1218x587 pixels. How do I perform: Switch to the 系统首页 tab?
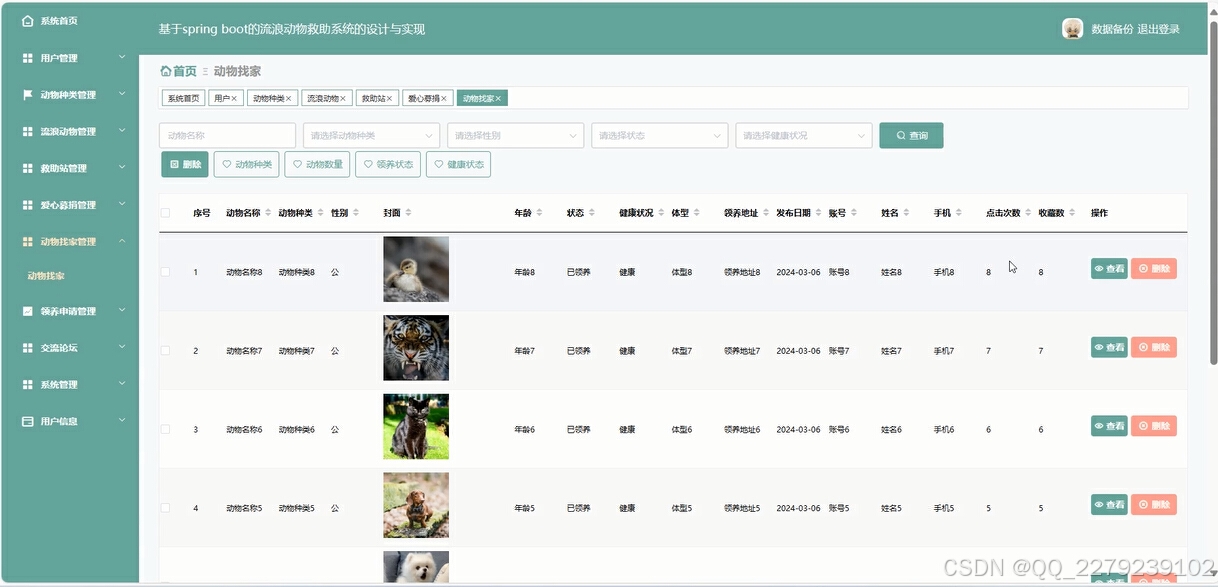pyautogui.click(x=183, y=98)
